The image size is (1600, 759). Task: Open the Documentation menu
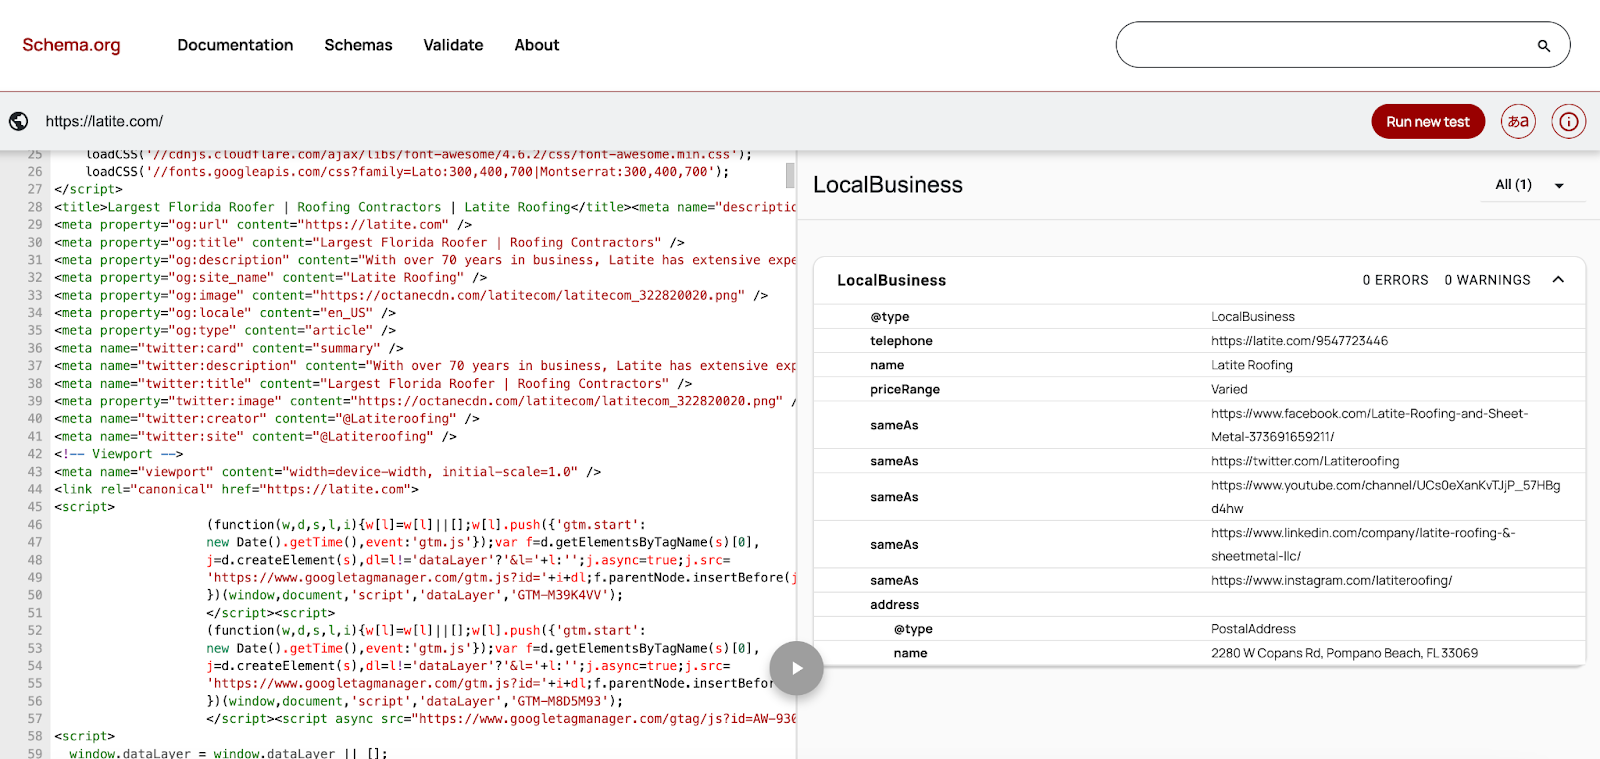point(235,45)
